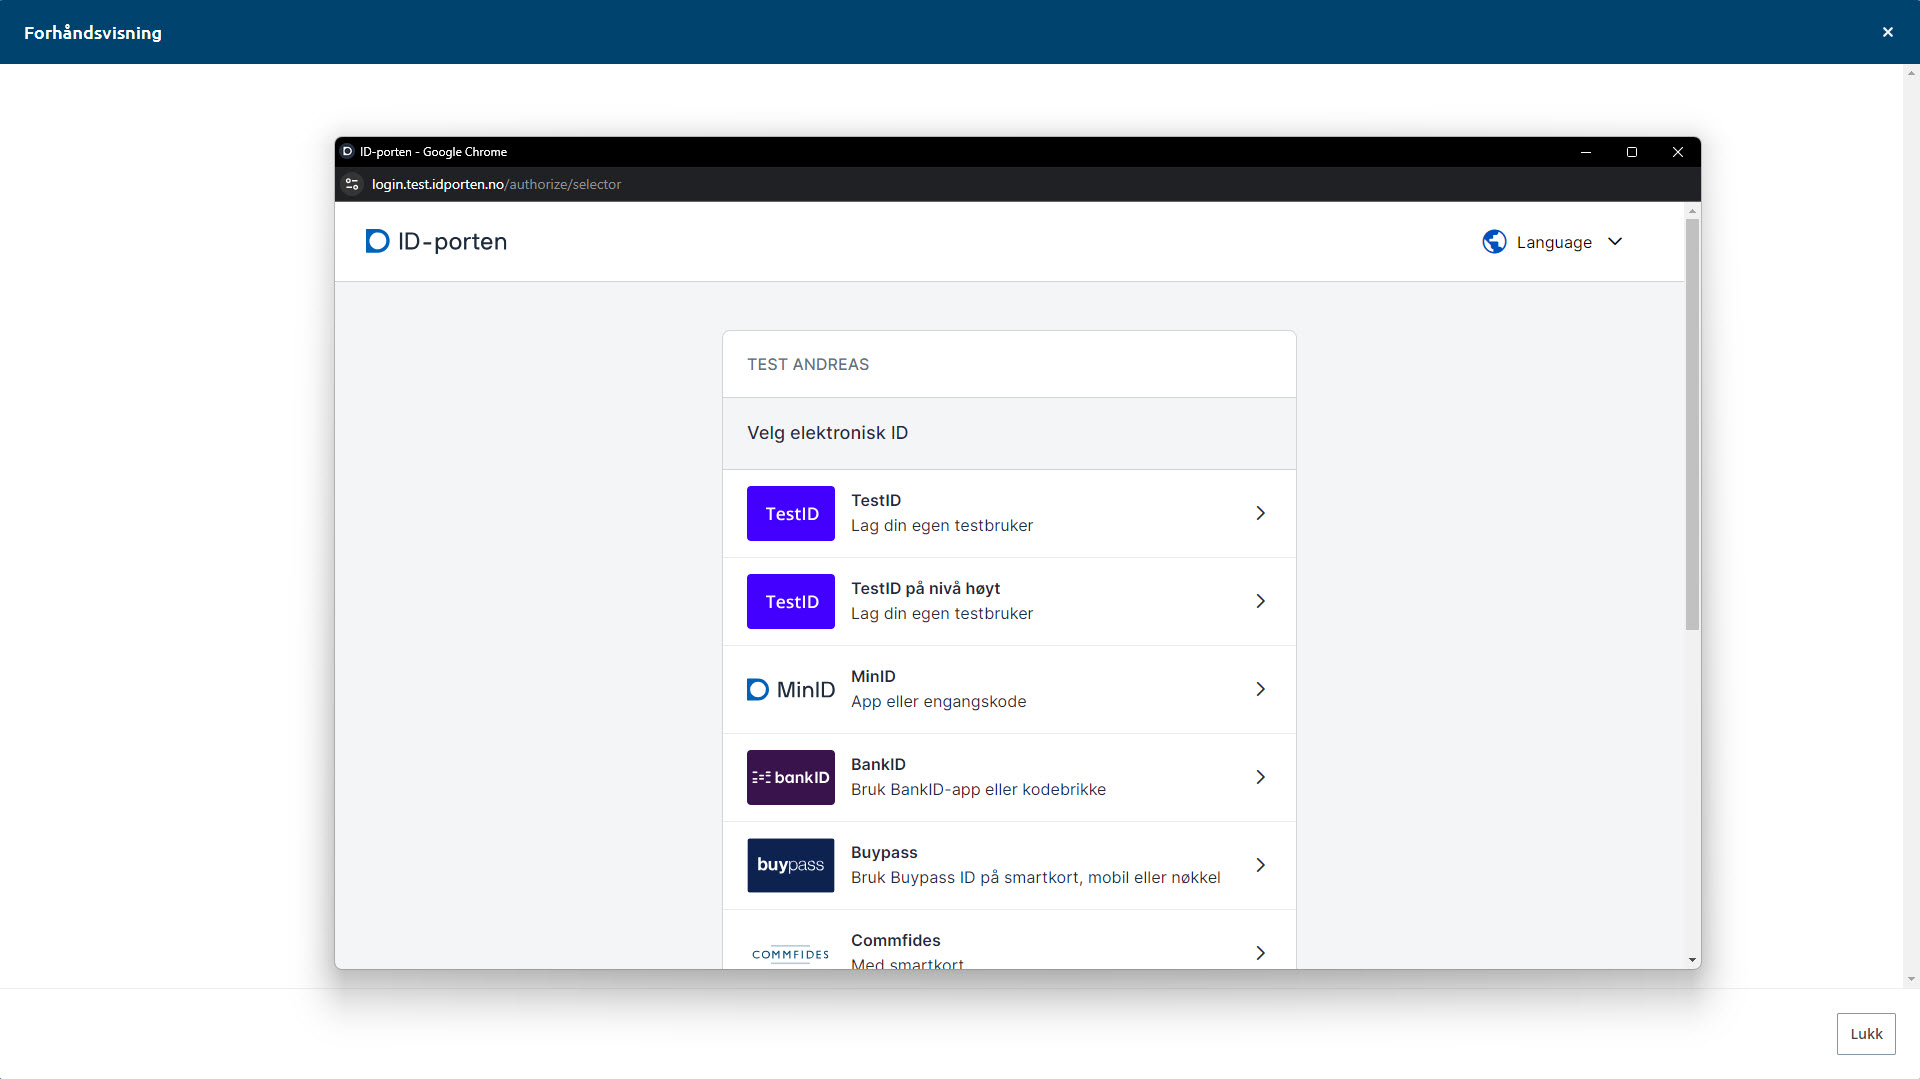The image size is (1920, 1079).
Task: Click the Buypass logo
Action: 791,865
